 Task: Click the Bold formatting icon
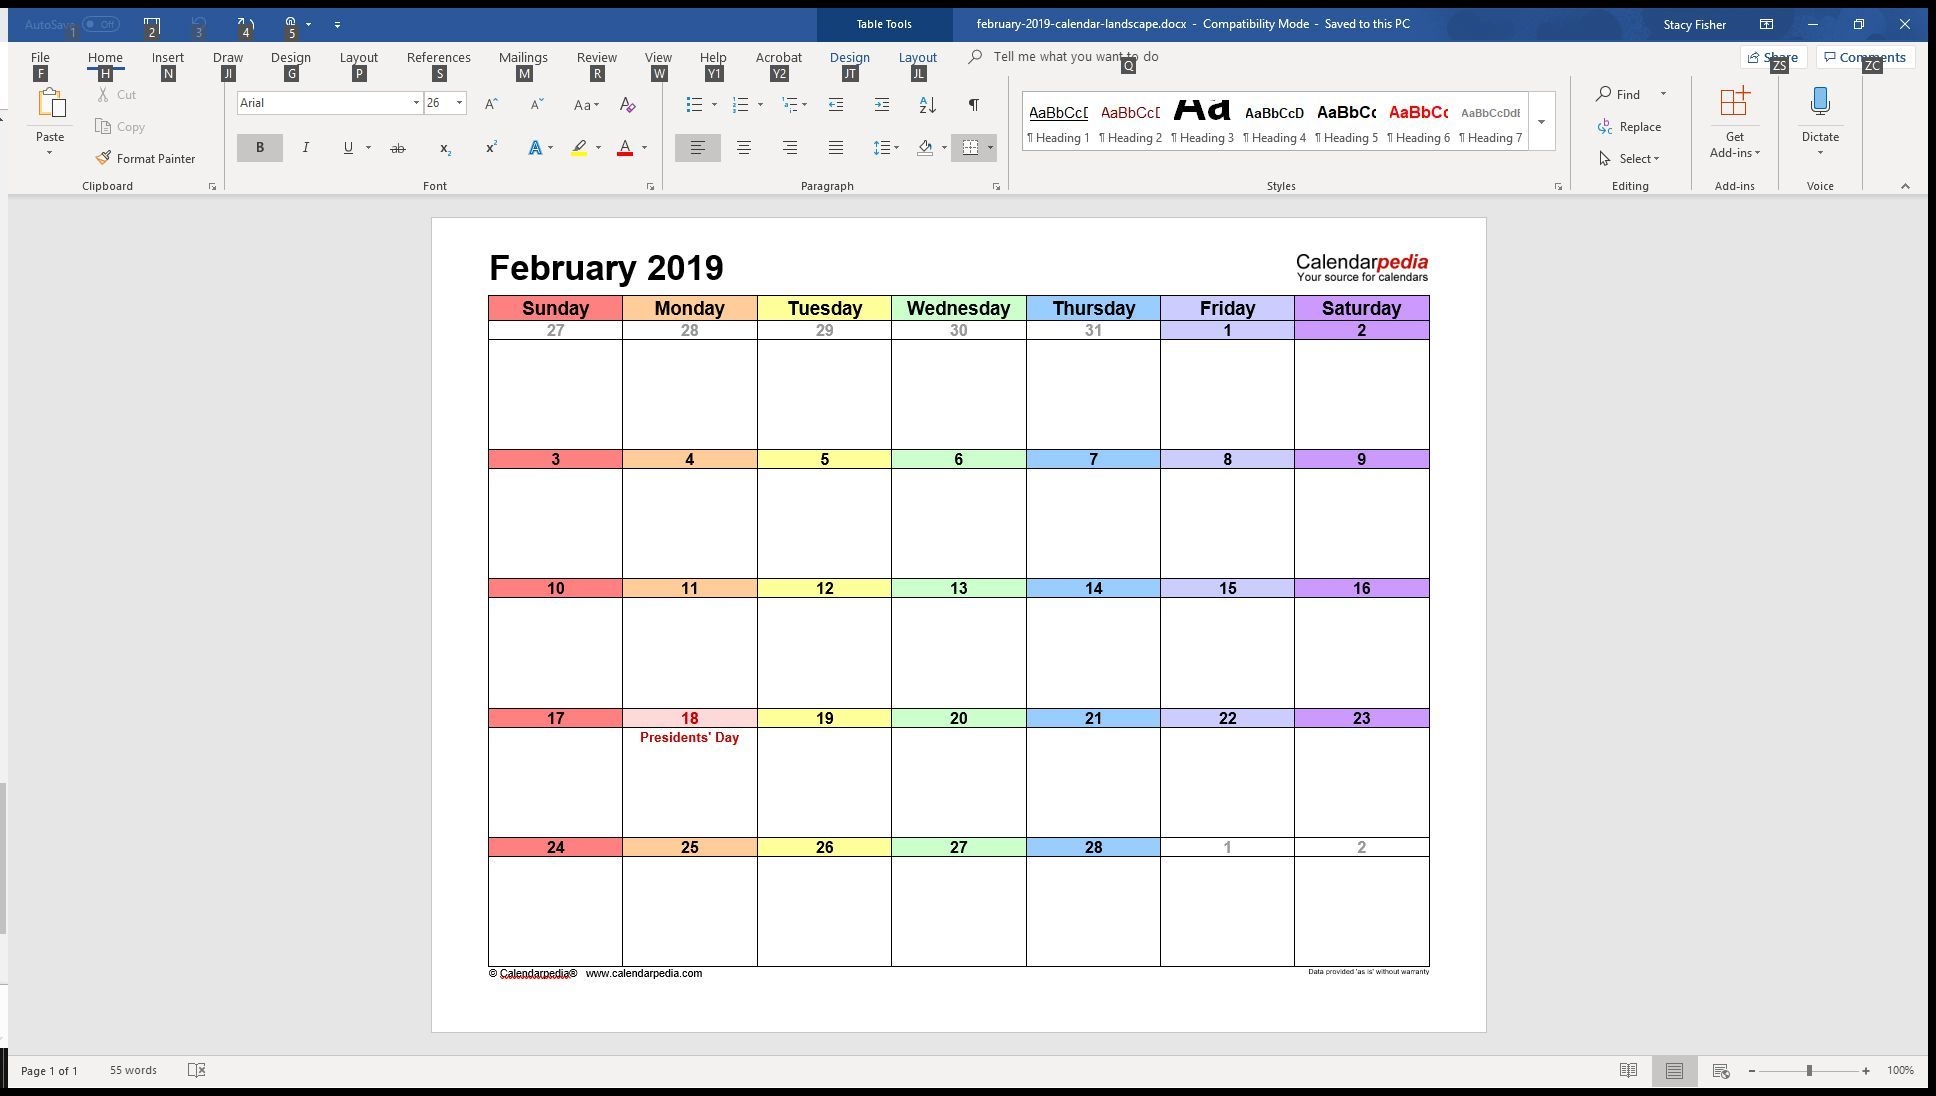click(261, 146)
